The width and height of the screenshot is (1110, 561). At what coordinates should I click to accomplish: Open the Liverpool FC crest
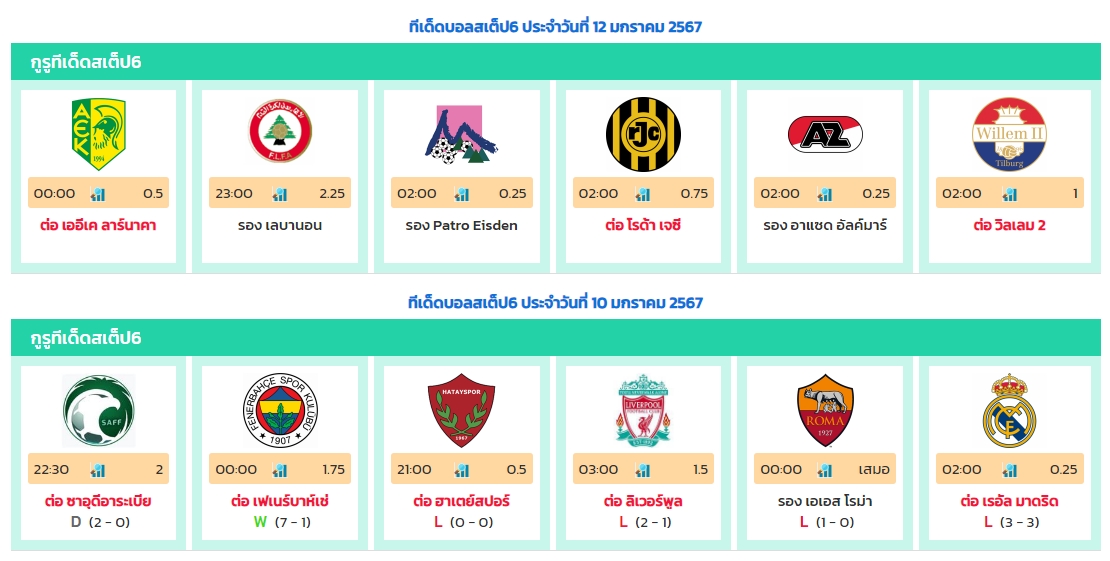pyautogui.click(x=643, y=410)
